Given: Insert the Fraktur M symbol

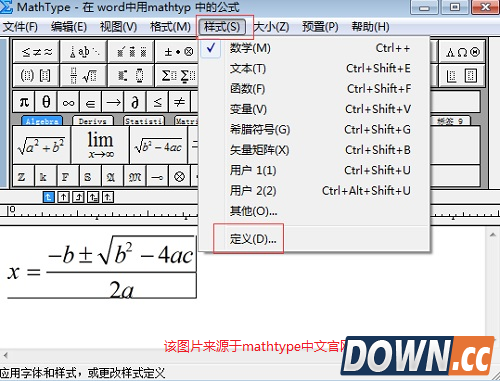Looking at the screenshot, I should [x=135, y=176].
